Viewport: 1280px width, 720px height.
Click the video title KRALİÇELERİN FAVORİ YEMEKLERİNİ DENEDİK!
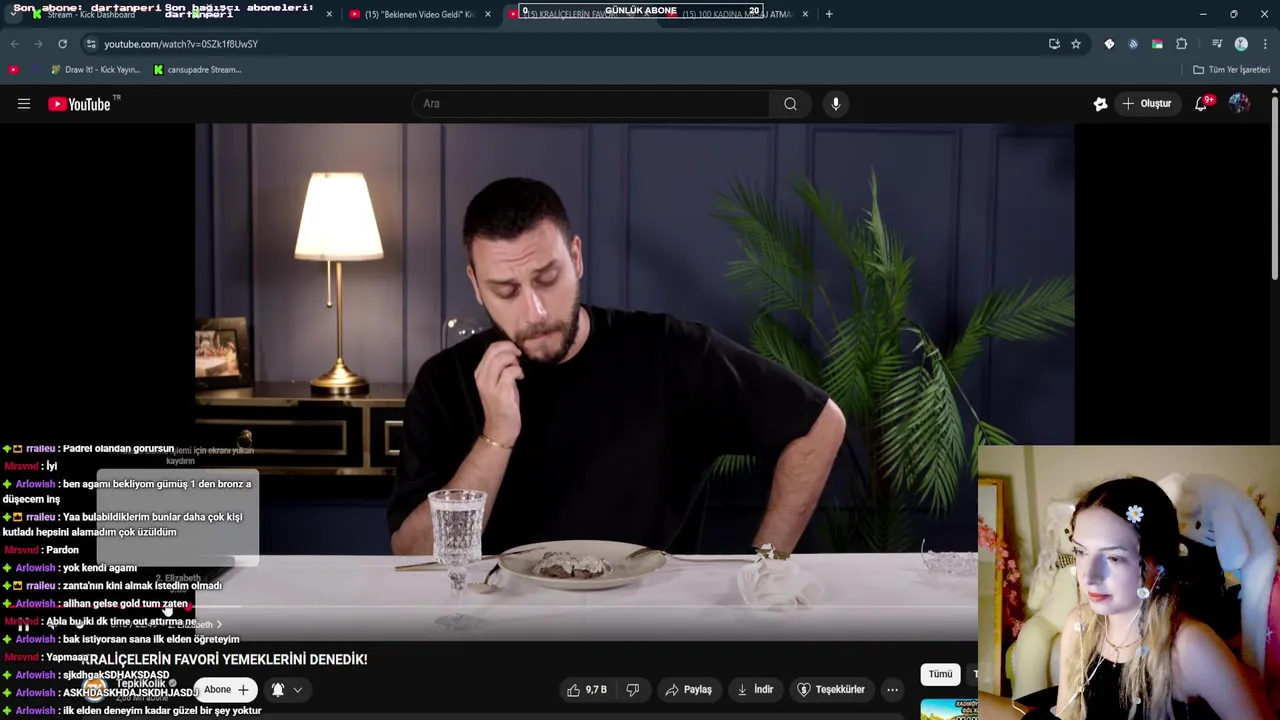tap(225, 659)
